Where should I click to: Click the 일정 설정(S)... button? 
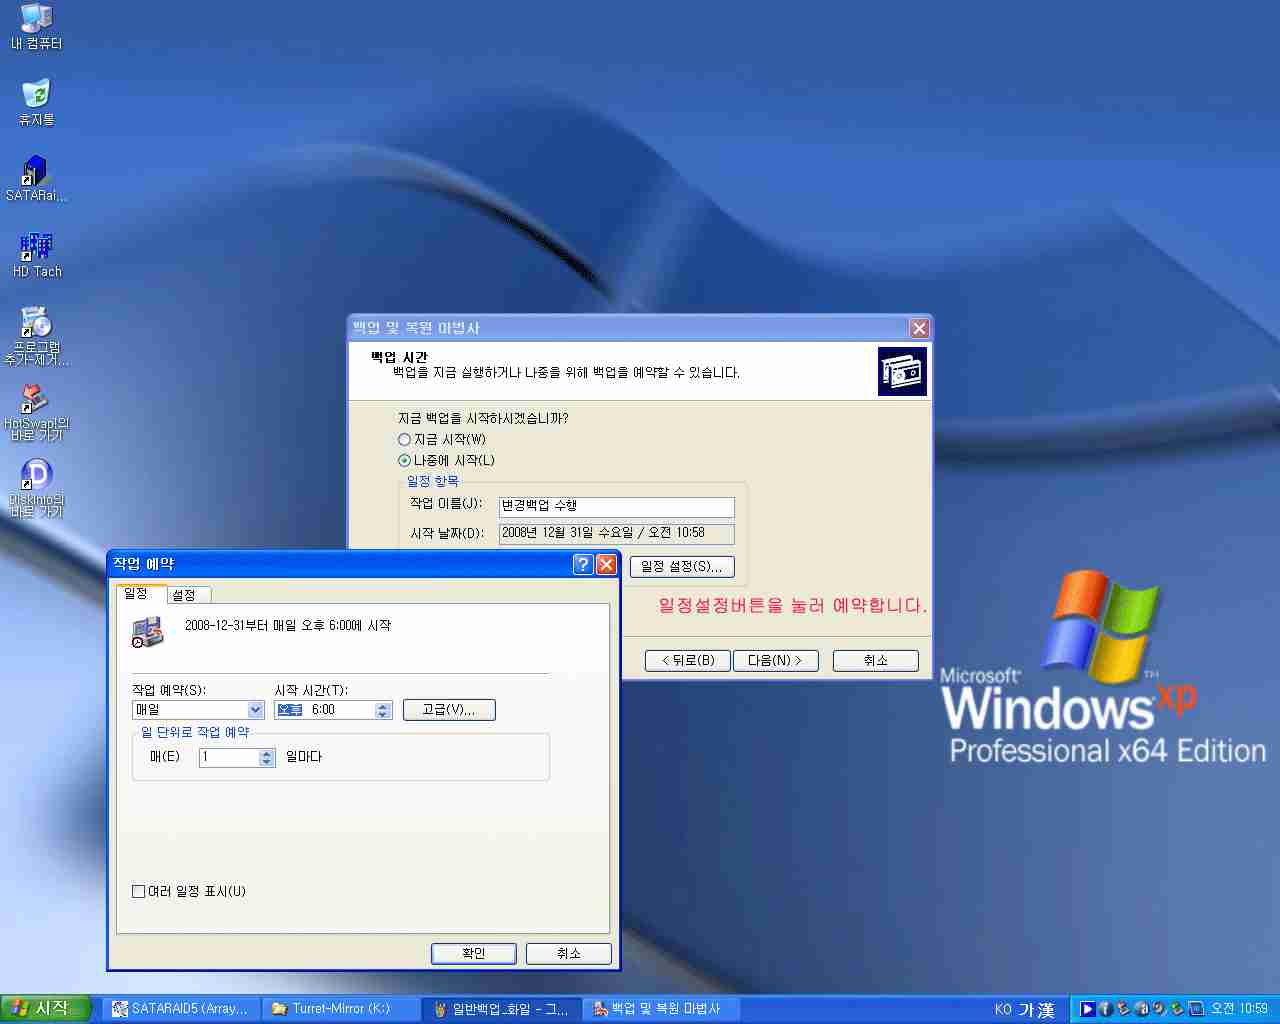coord(682,567)
